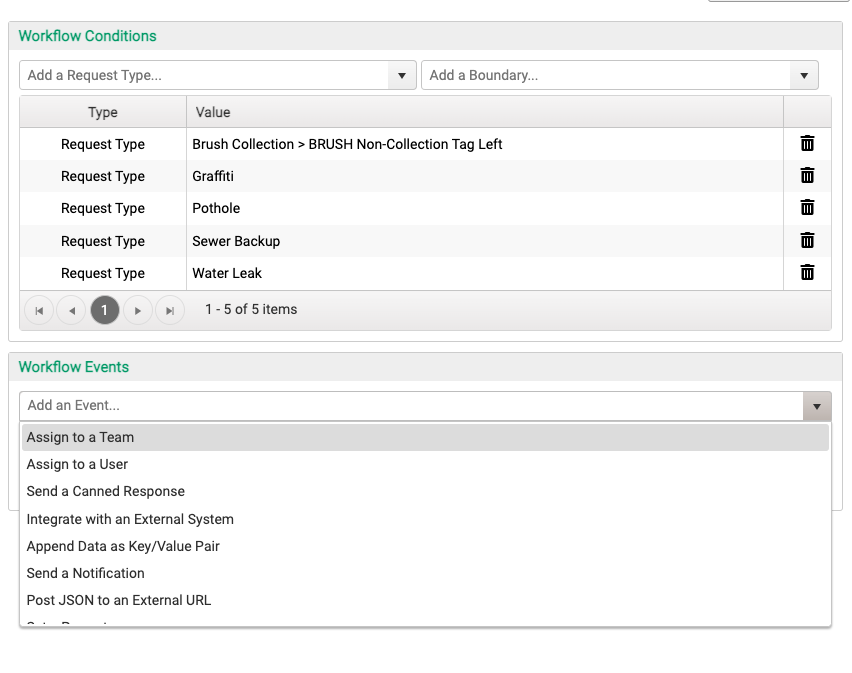Image resolution: width=852 pixels, height=673 pixels.
Task: Click Request Type cell in Graffiti row
Action: click(x=103, y=176)
